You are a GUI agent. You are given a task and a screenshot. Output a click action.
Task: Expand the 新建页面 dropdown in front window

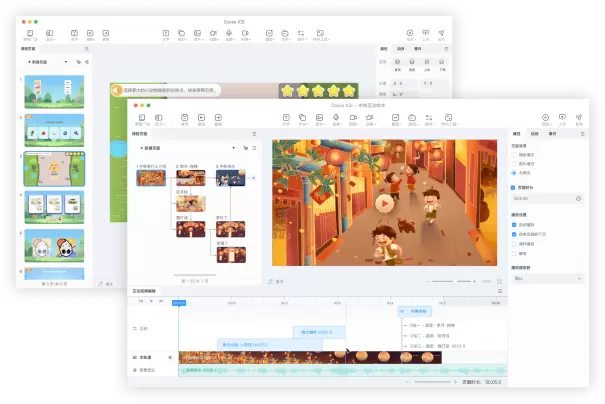click(162, 147)
